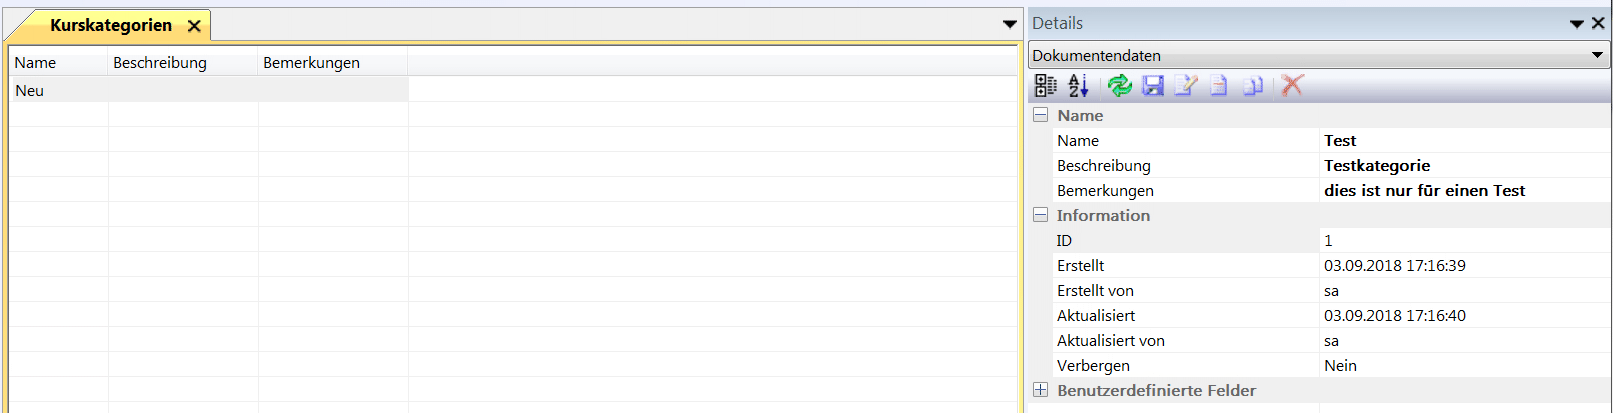The height and width of the screenshot is (413, 1613).
Task: Sort properties alphabetically
Action: tap(1078, 86)
